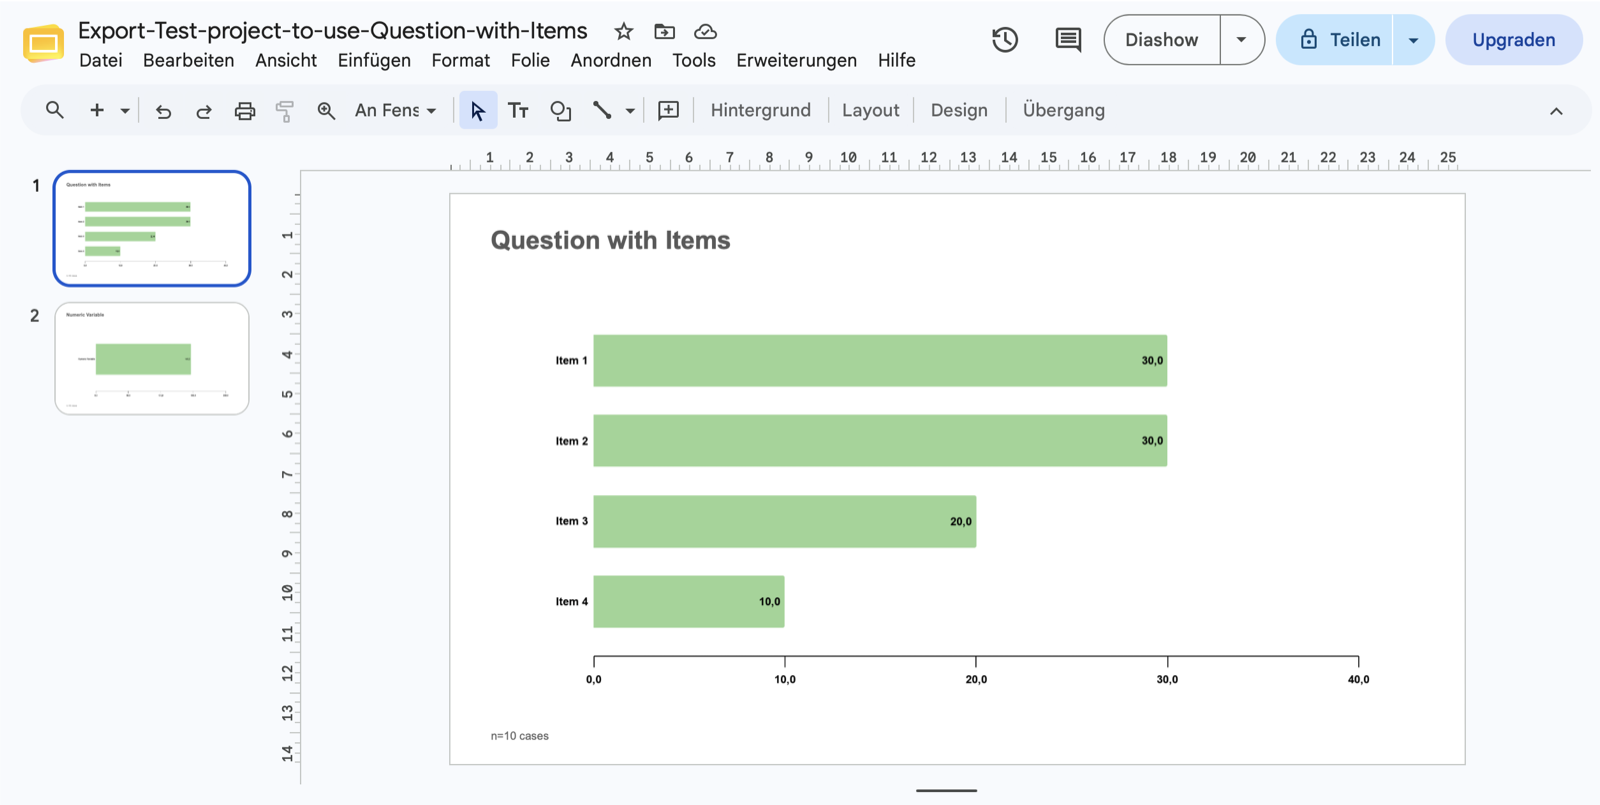
Task: Open the new slide layout dropdown
Action: pos(125,111)
